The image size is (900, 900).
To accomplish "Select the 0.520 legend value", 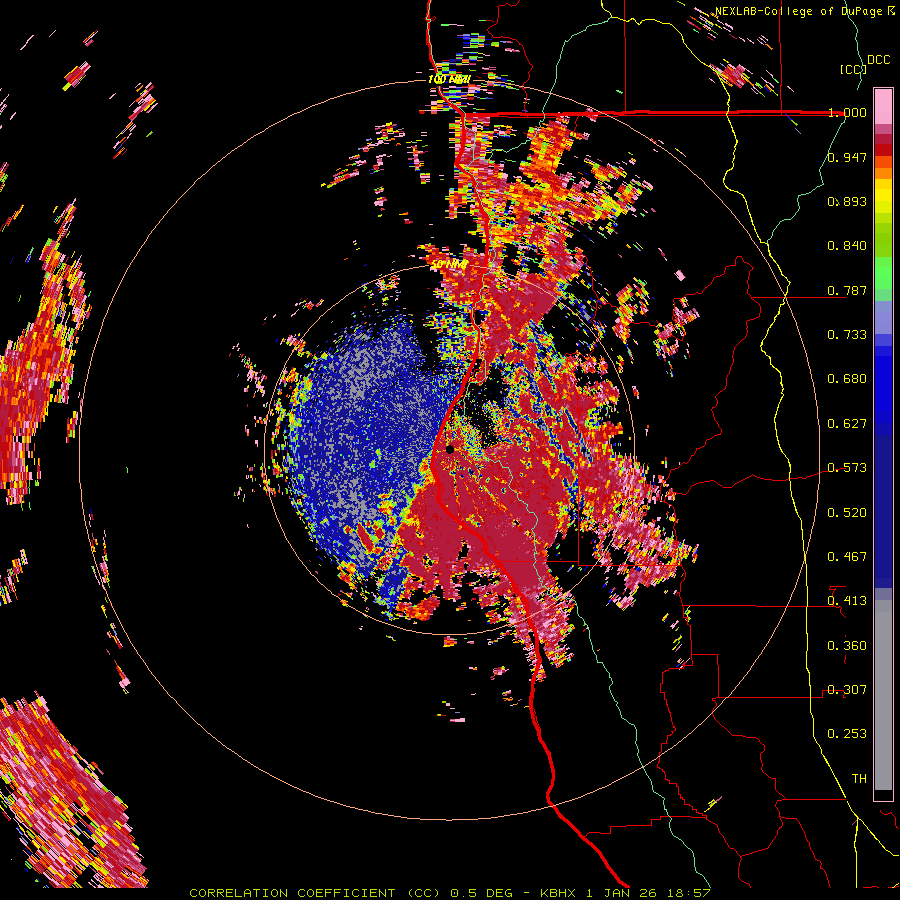I will (847, 513).
